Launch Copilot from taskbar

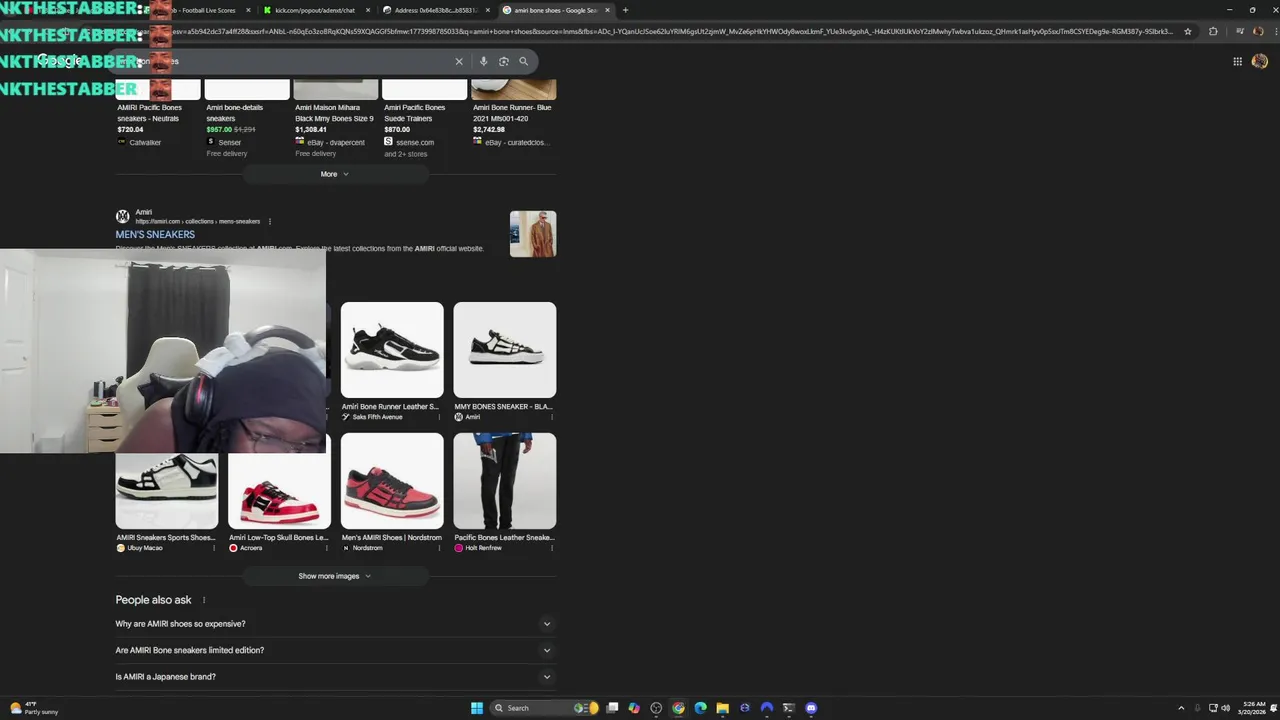(x=634, y=708)
